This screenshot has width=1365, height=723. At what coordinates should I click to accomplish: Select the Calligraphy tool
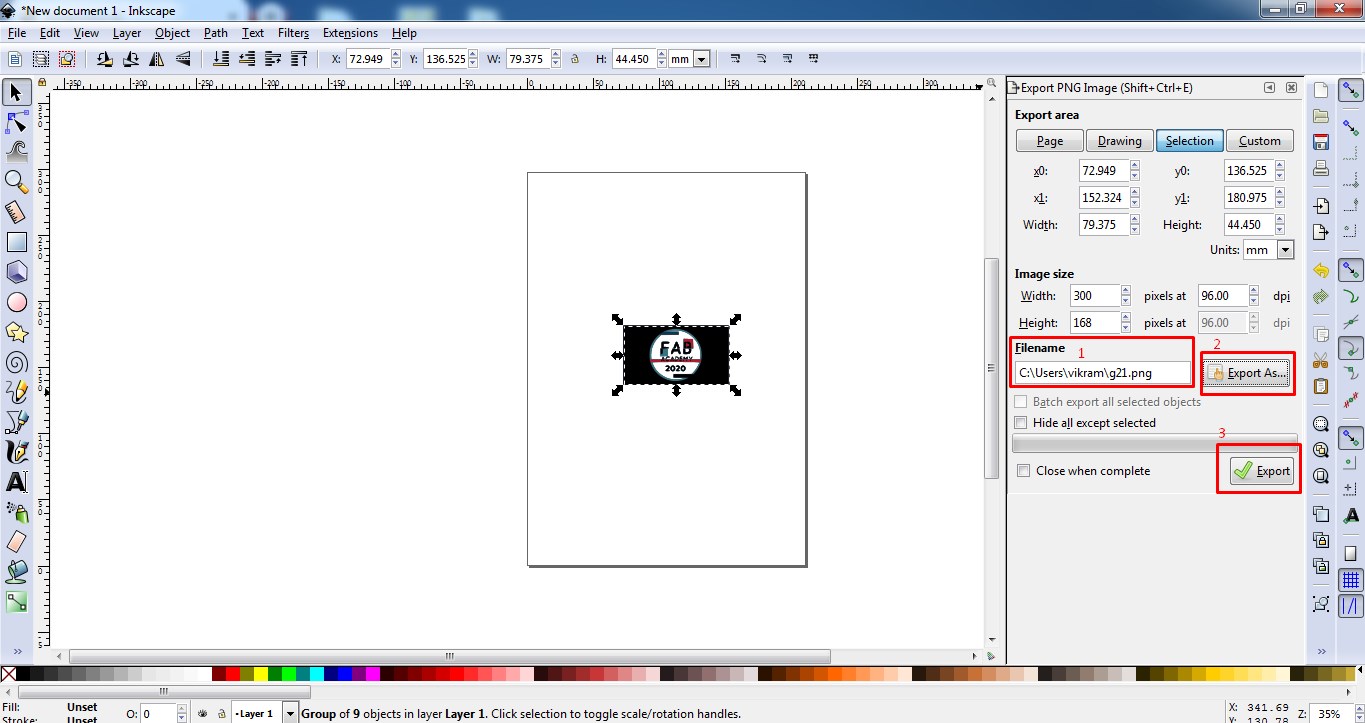point(16,452)
